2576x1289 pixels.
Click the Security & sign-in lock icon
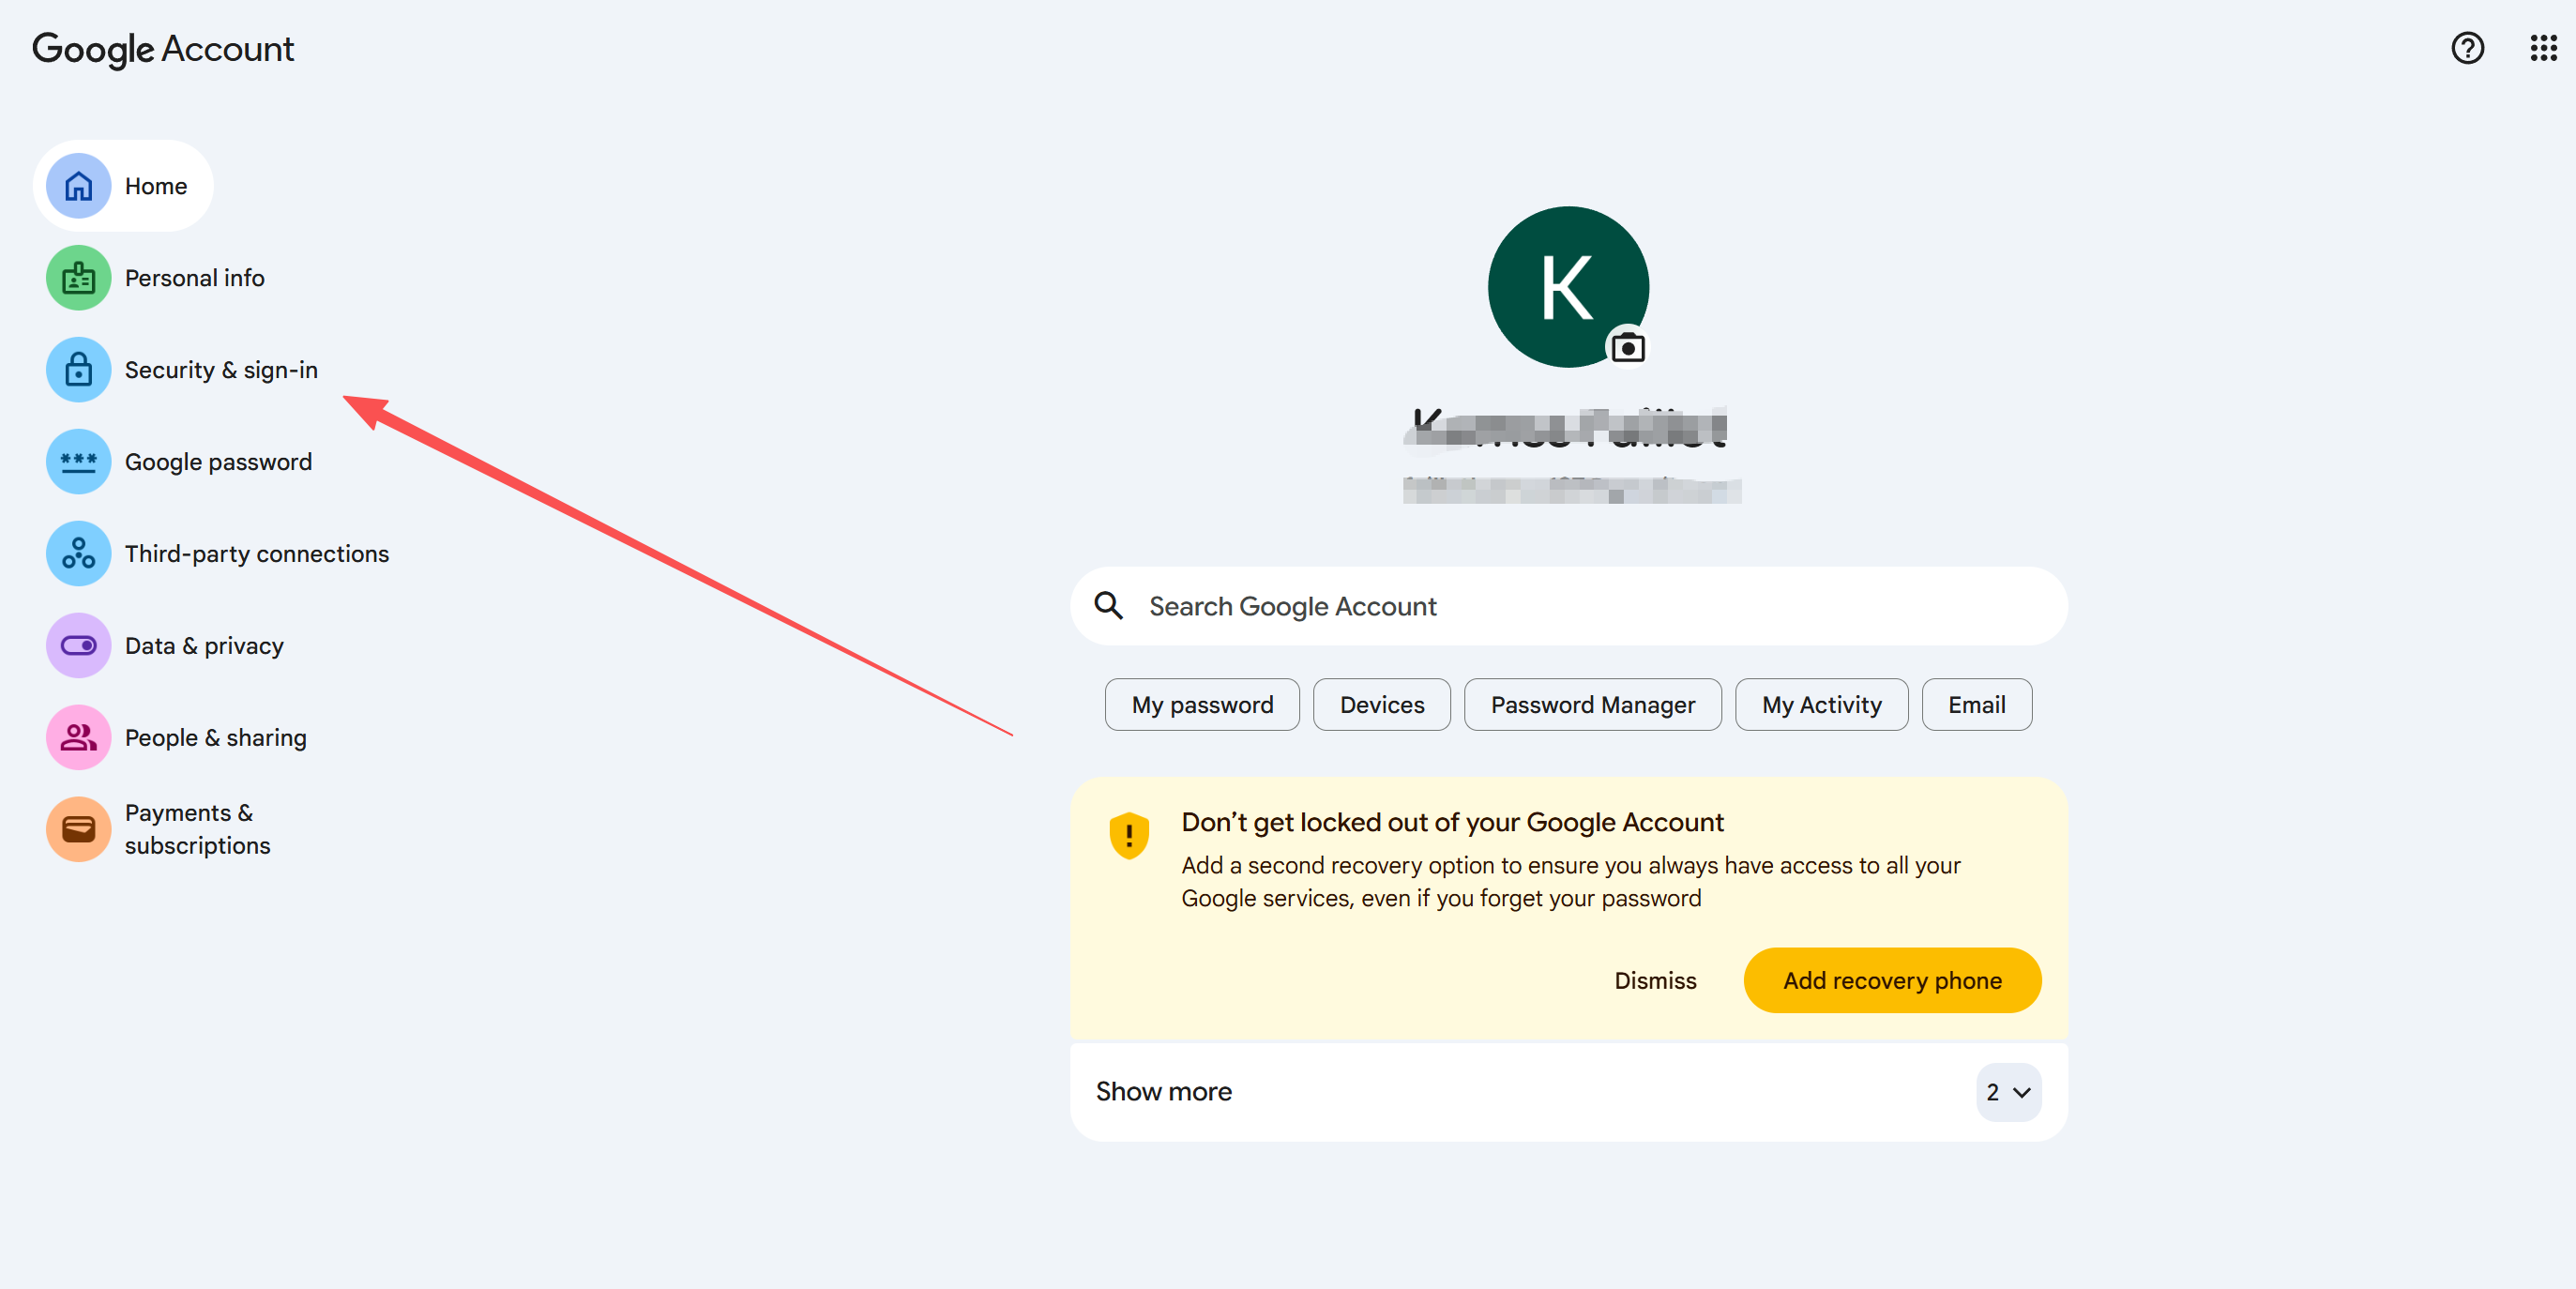78,370
